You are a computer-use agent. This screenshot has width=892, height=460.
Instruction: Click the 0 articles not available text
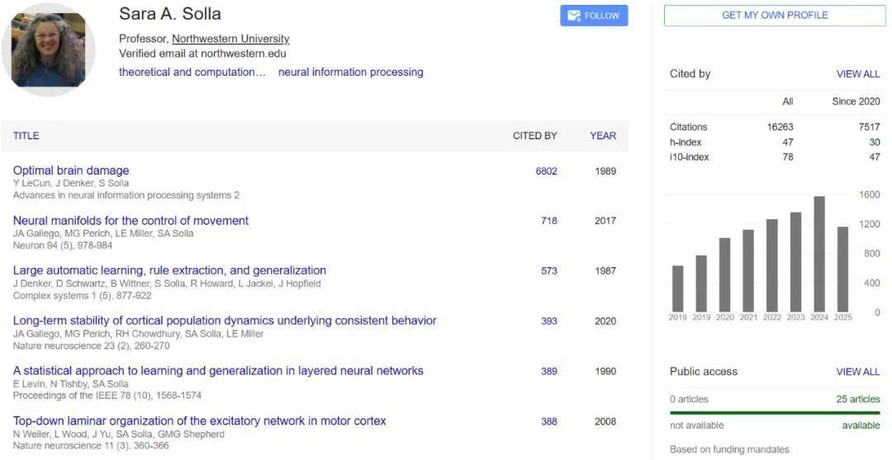pyautogui.click(x=689, y=399)
